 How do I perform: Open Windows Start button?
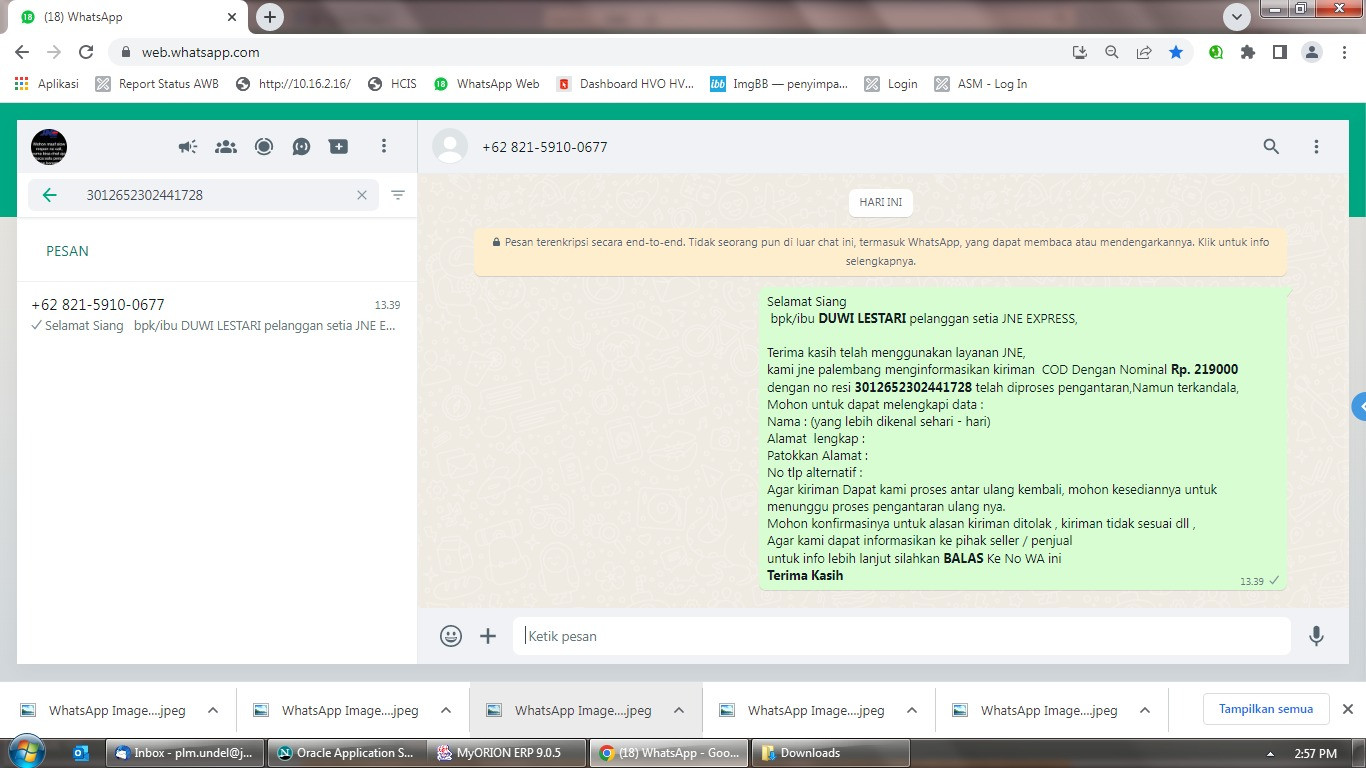pyautogui.click(x=26, y=752)
